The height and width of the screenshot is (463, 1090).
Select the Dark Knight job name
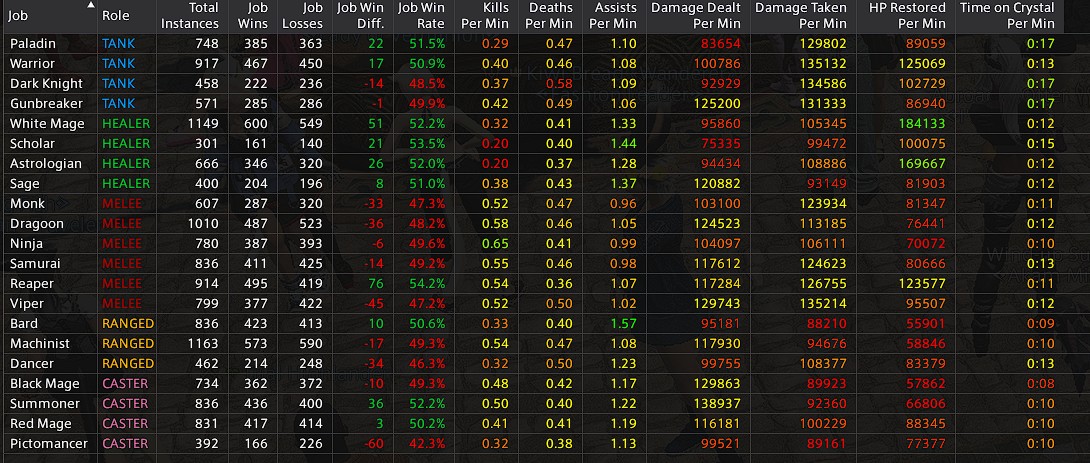click(x=46, y=83)
